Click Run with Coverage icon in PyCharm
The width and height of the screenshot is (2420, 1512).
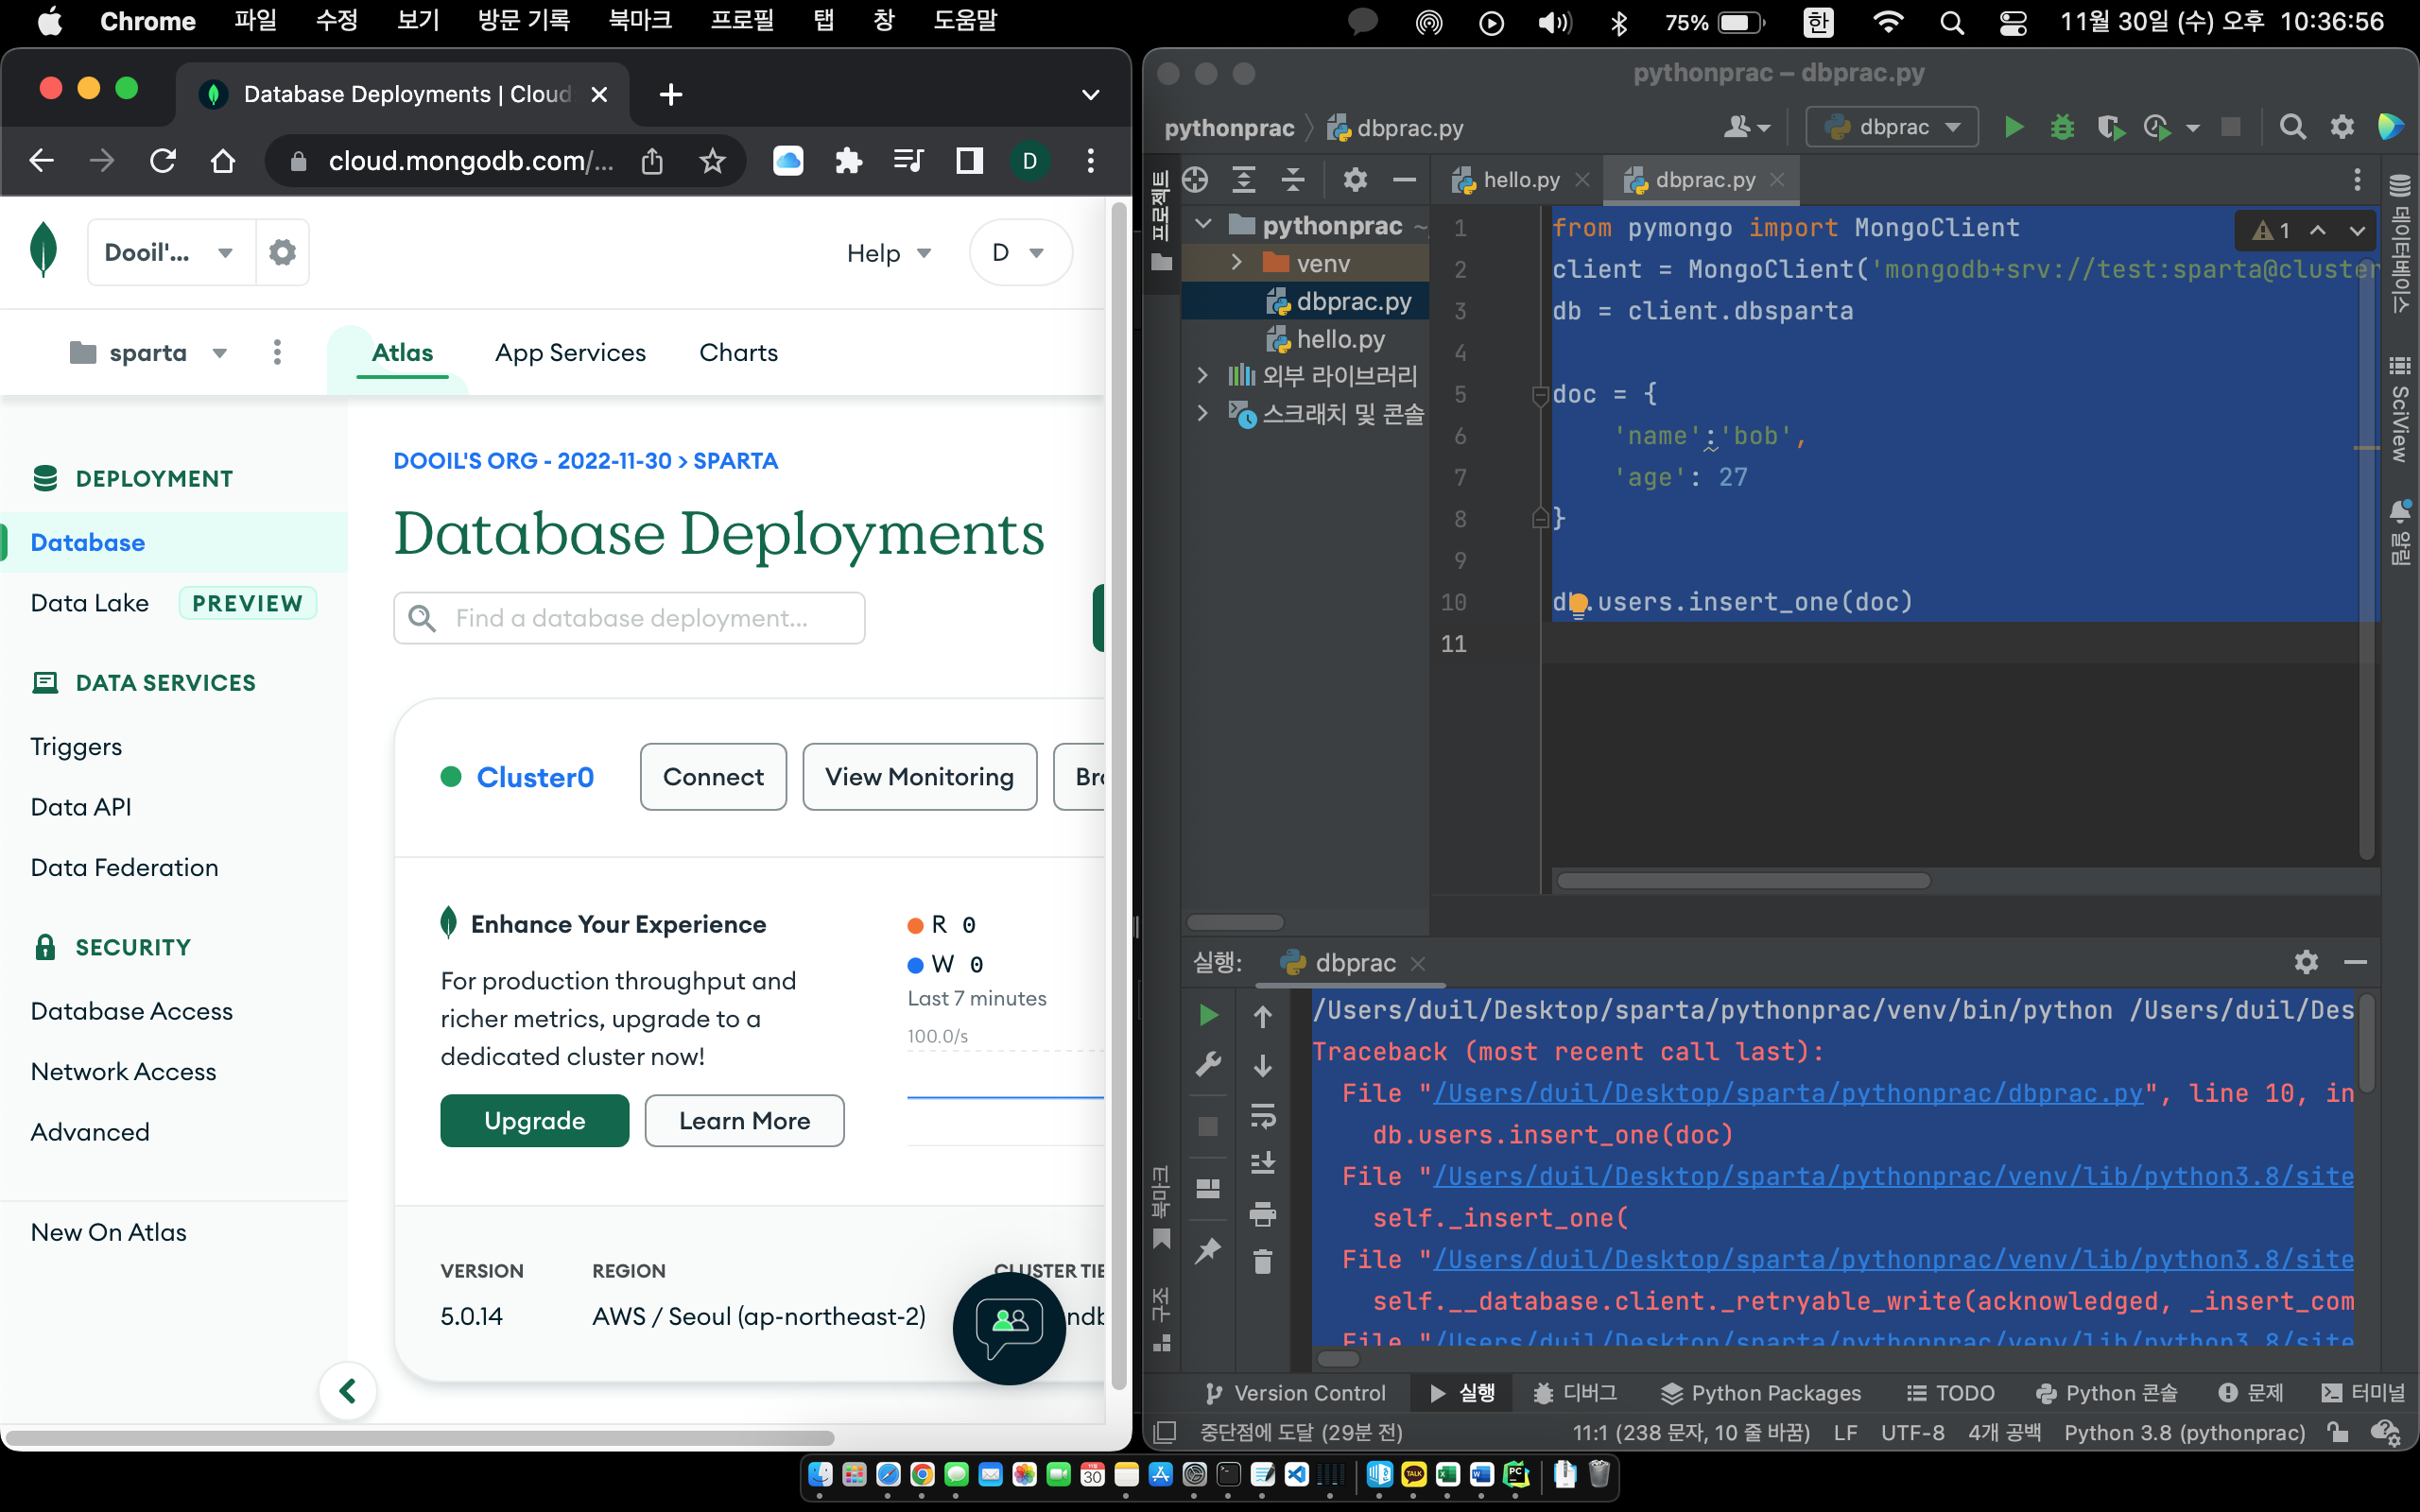2110,127
